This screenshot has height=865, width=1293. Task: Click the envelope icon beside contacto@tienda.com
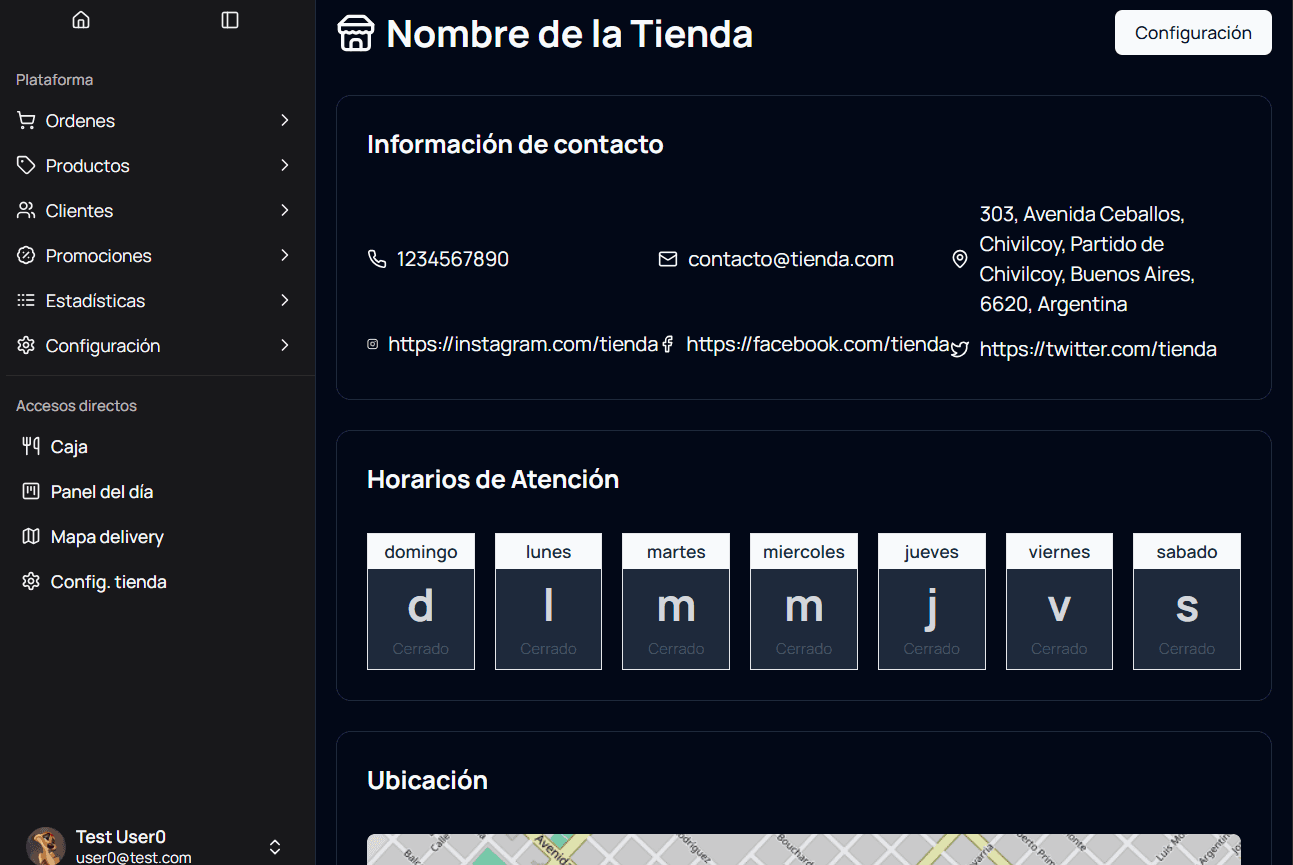click(668, 259)
